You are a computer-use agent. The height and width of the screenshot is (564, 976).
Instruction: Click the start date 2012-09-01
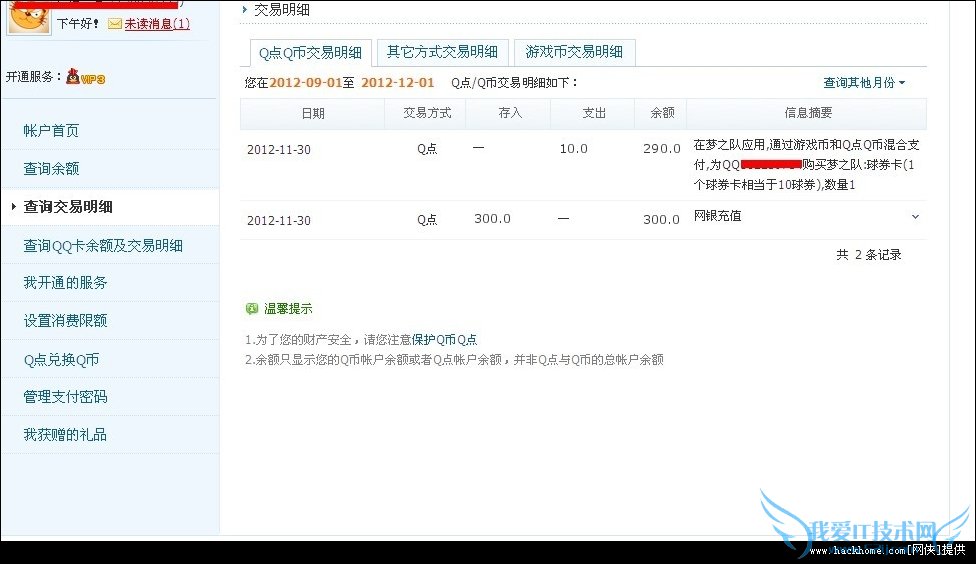coord(306,83)
